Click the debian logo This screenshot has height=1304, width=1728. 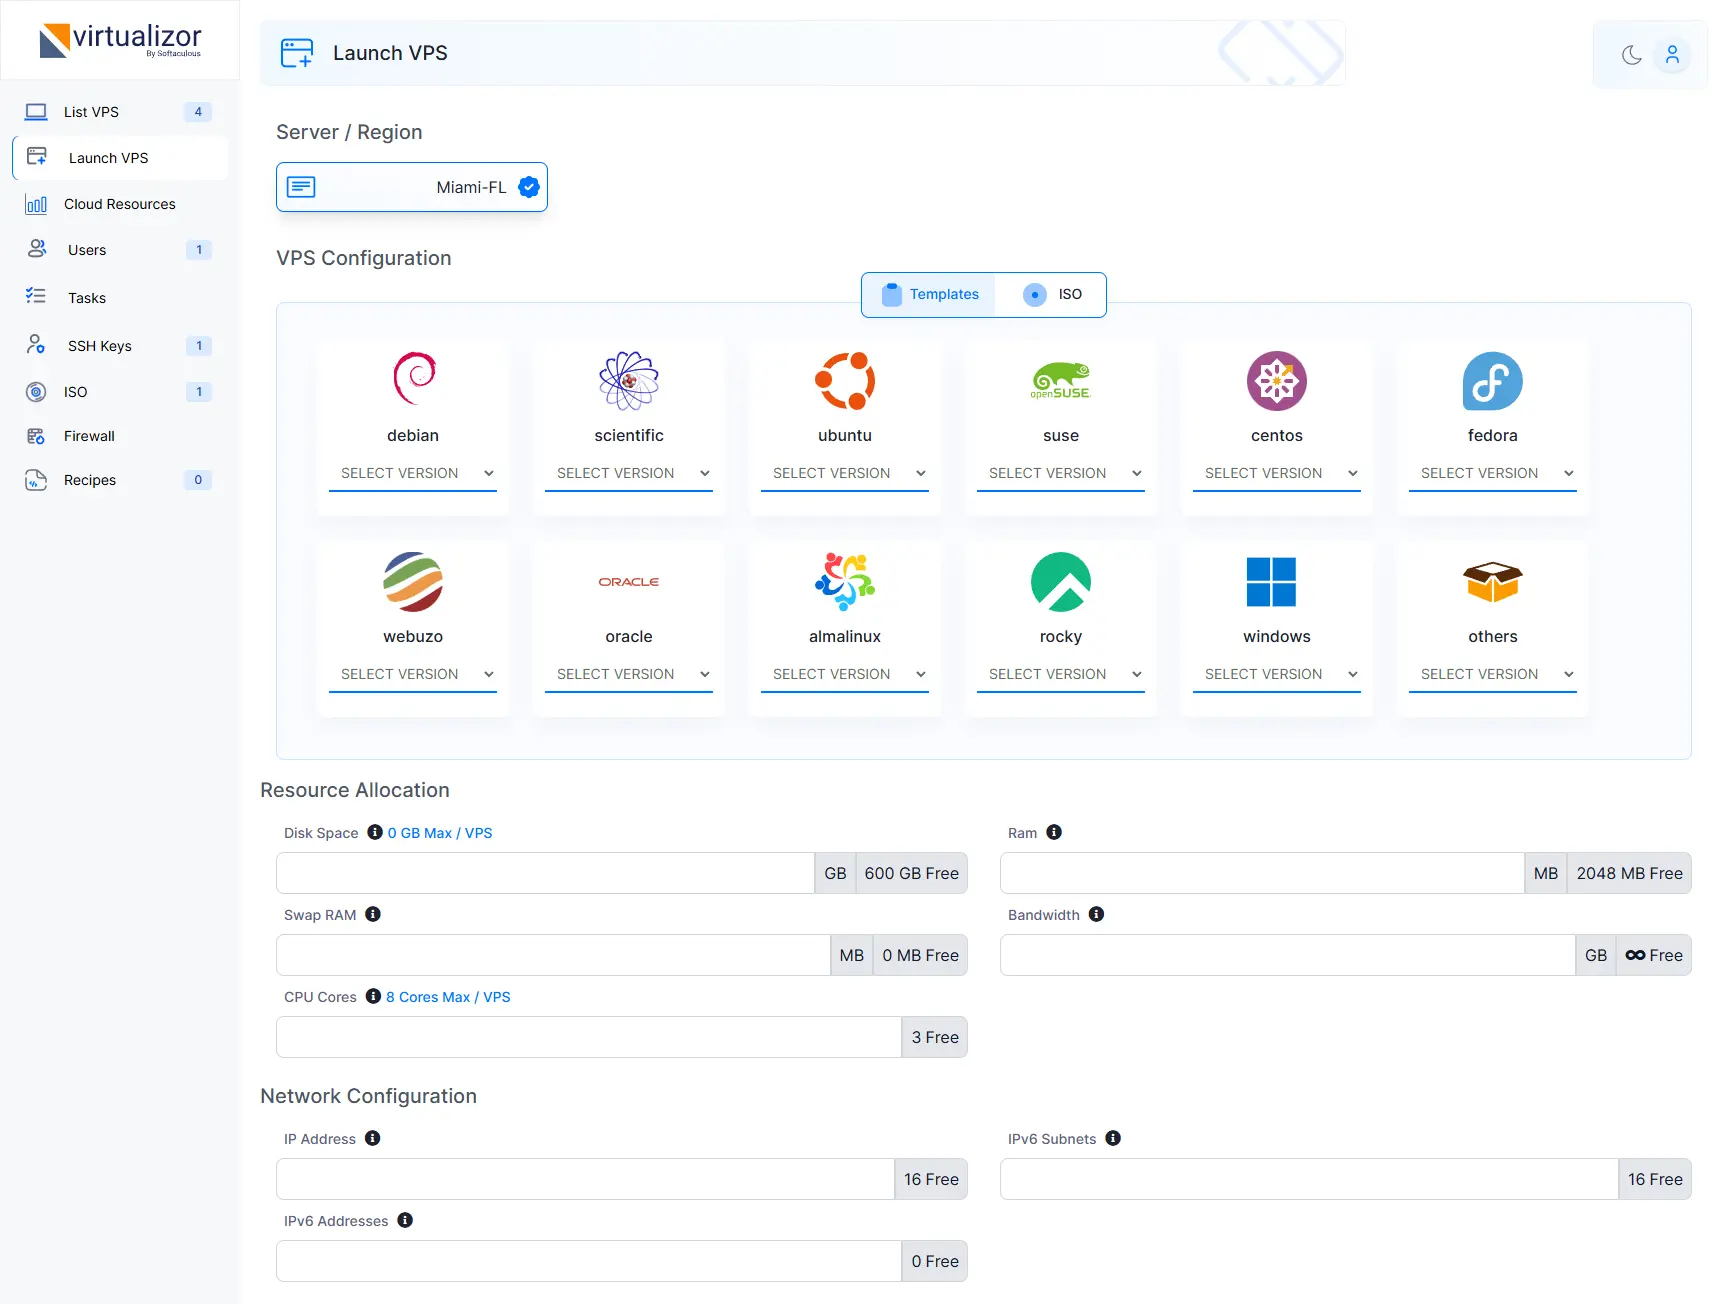pyautogui.click(x=413, y=380)
